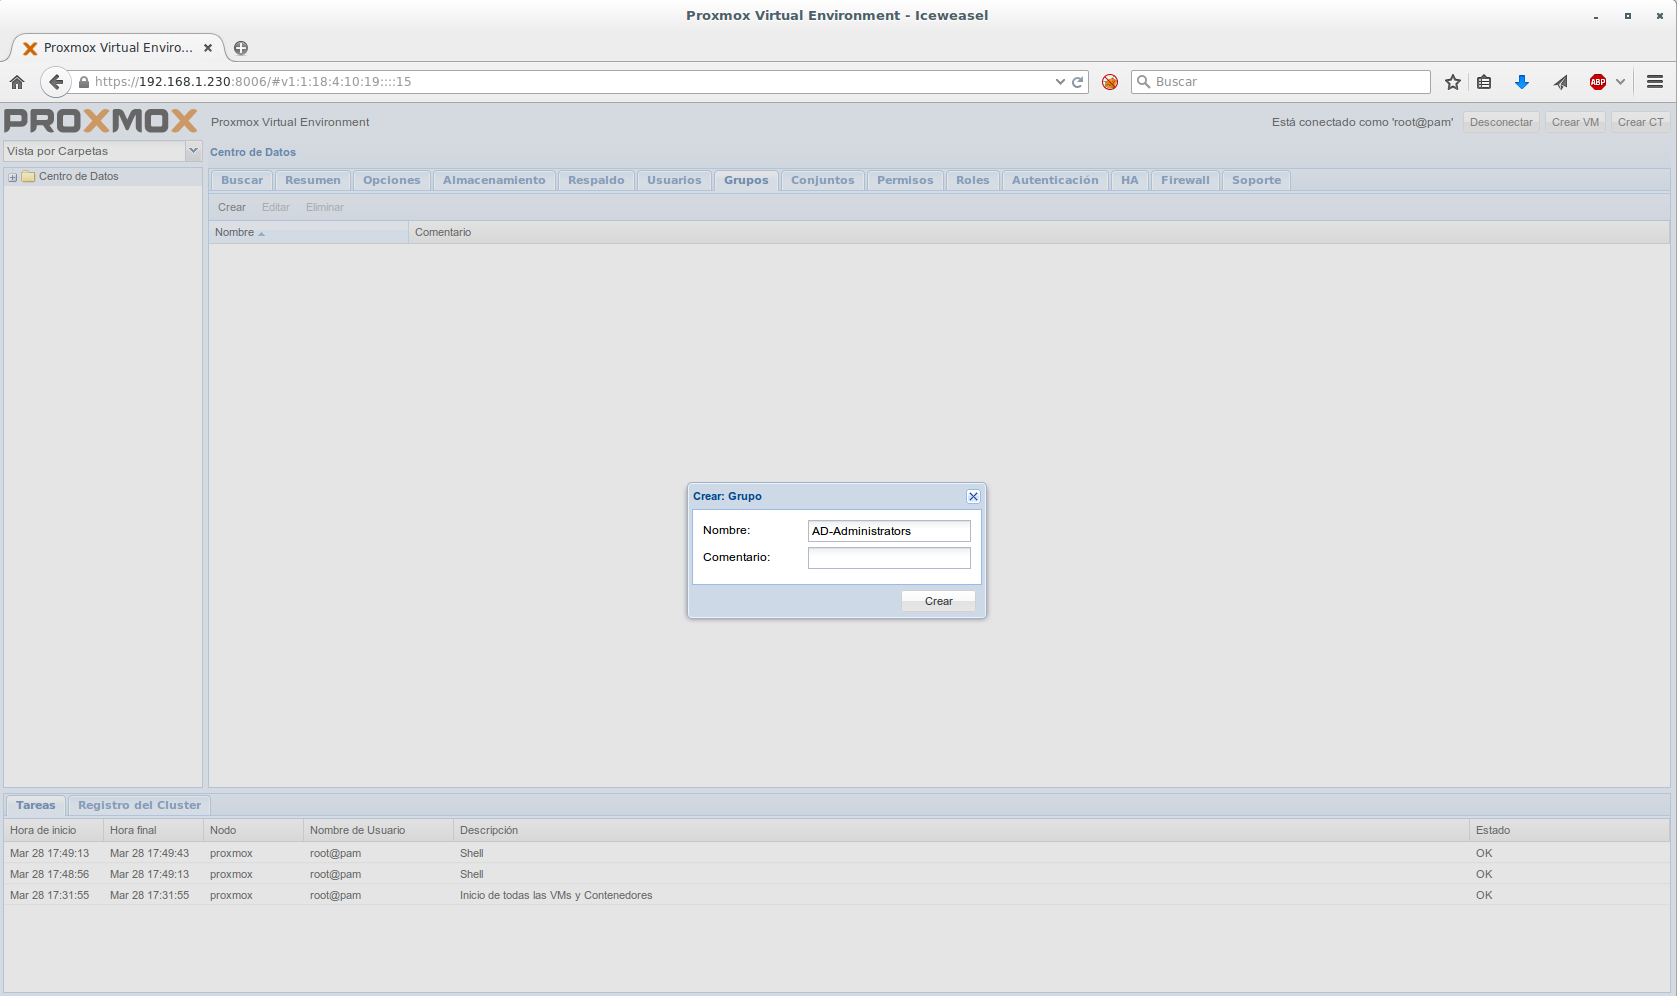The image size is (1677, 996).
Task: Close the Crear: Grupo dialog
Action: pos(973,496)
